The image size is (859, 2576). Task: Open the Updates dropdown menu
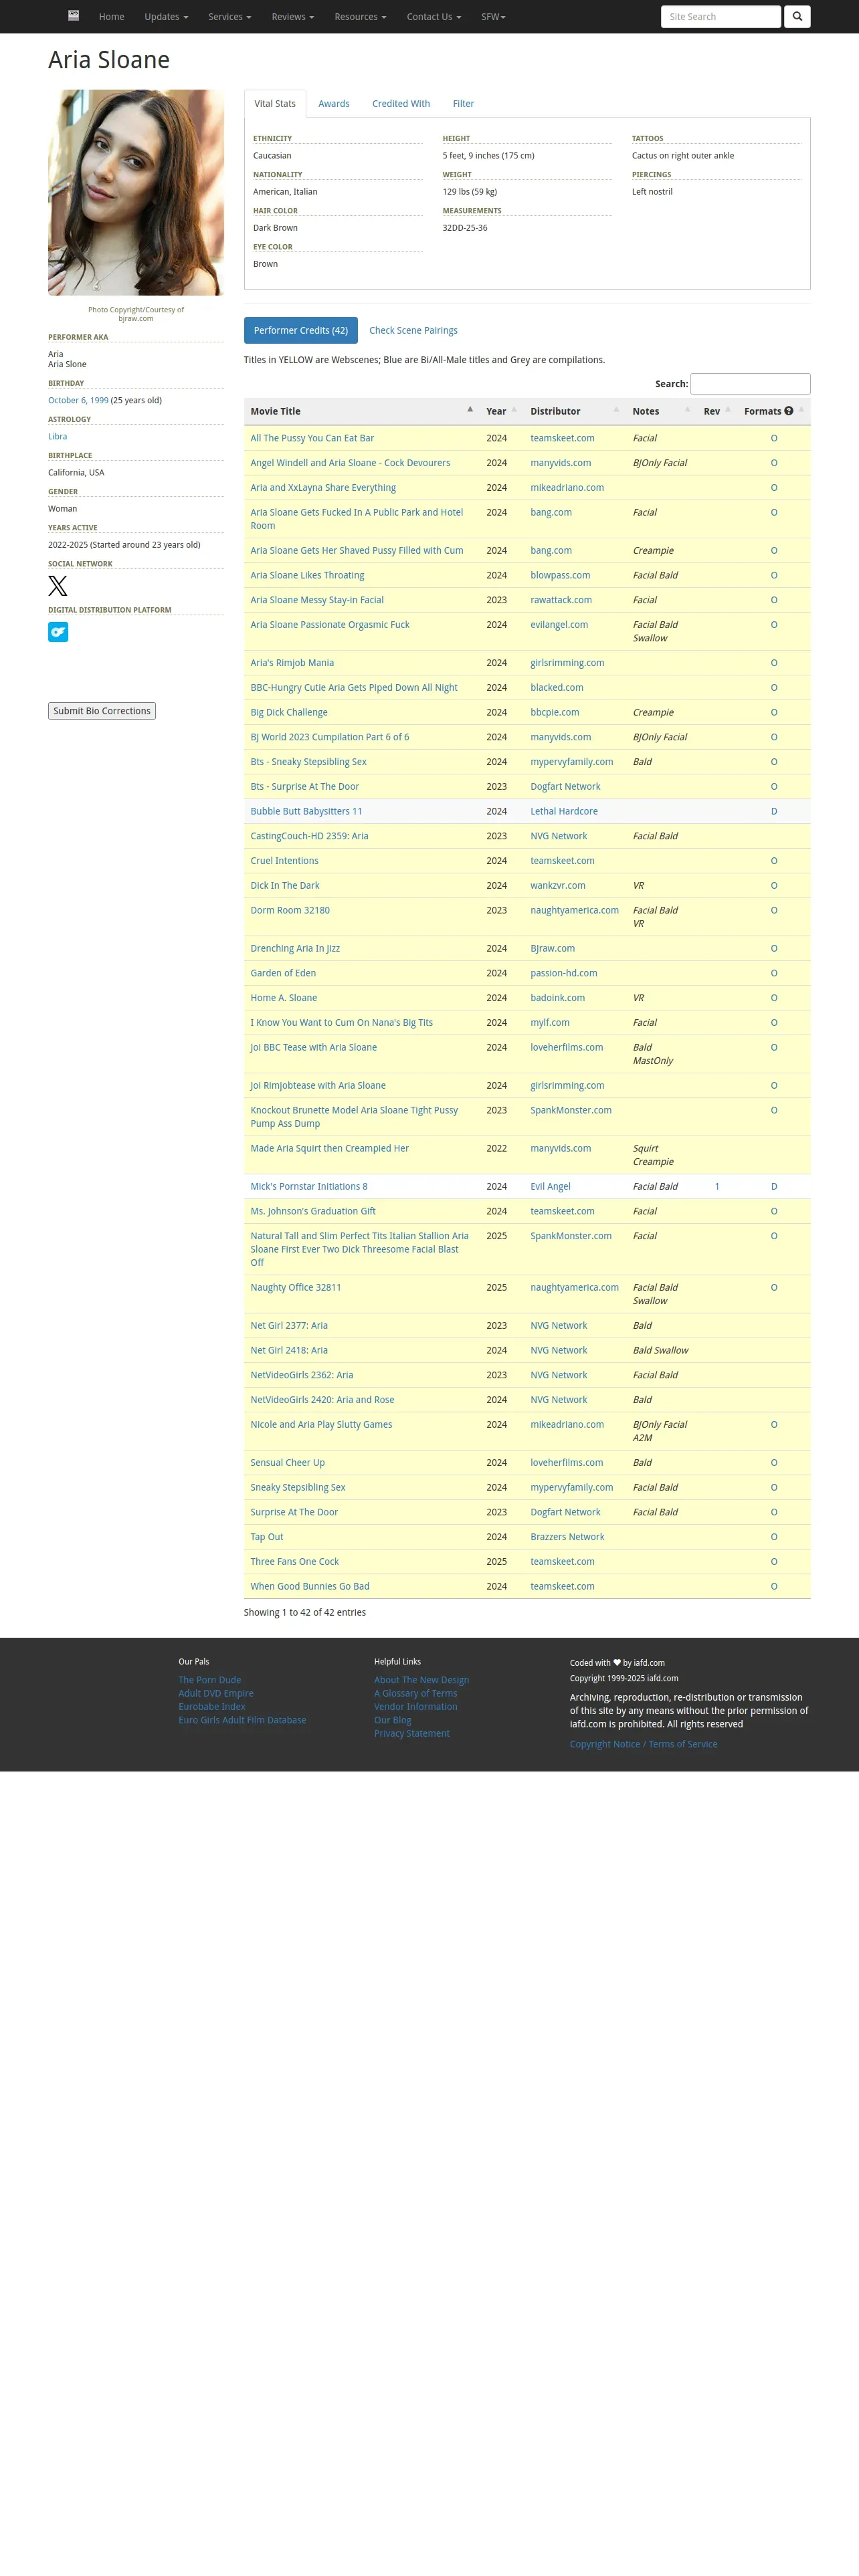[166, 17]
